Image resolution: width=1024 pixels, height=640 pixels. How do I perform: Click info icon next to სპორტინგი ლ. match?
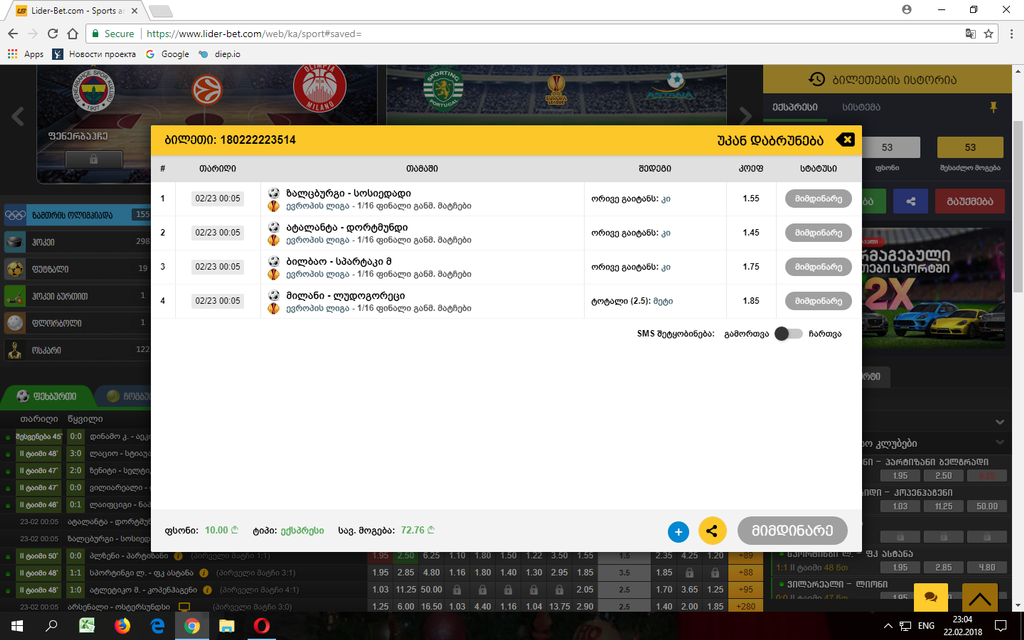[204, 573]
